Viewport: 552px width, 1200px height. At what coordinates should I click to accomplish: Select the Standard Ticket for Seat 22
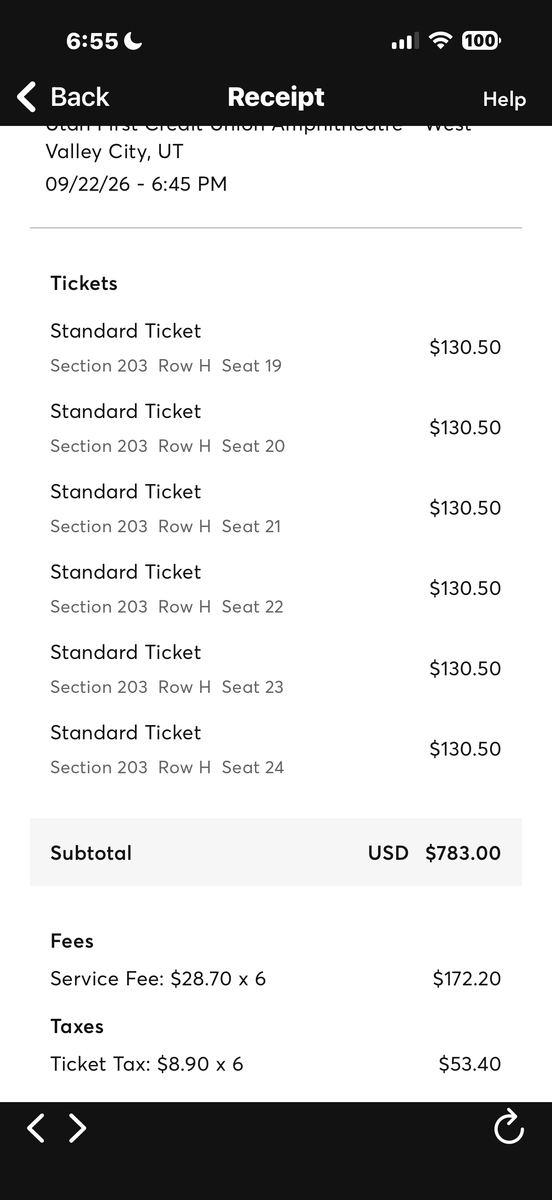click(276, 588)
